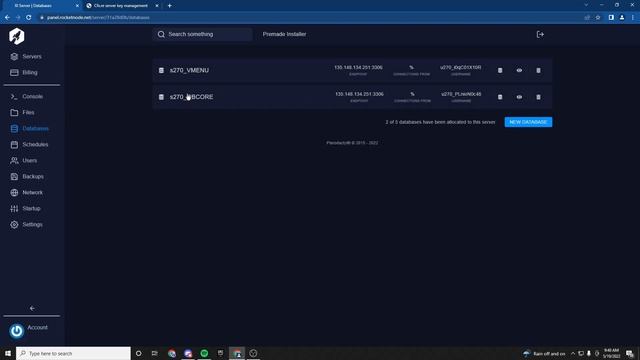
Task: Focus the Search something field
Action: pos(203,34)
